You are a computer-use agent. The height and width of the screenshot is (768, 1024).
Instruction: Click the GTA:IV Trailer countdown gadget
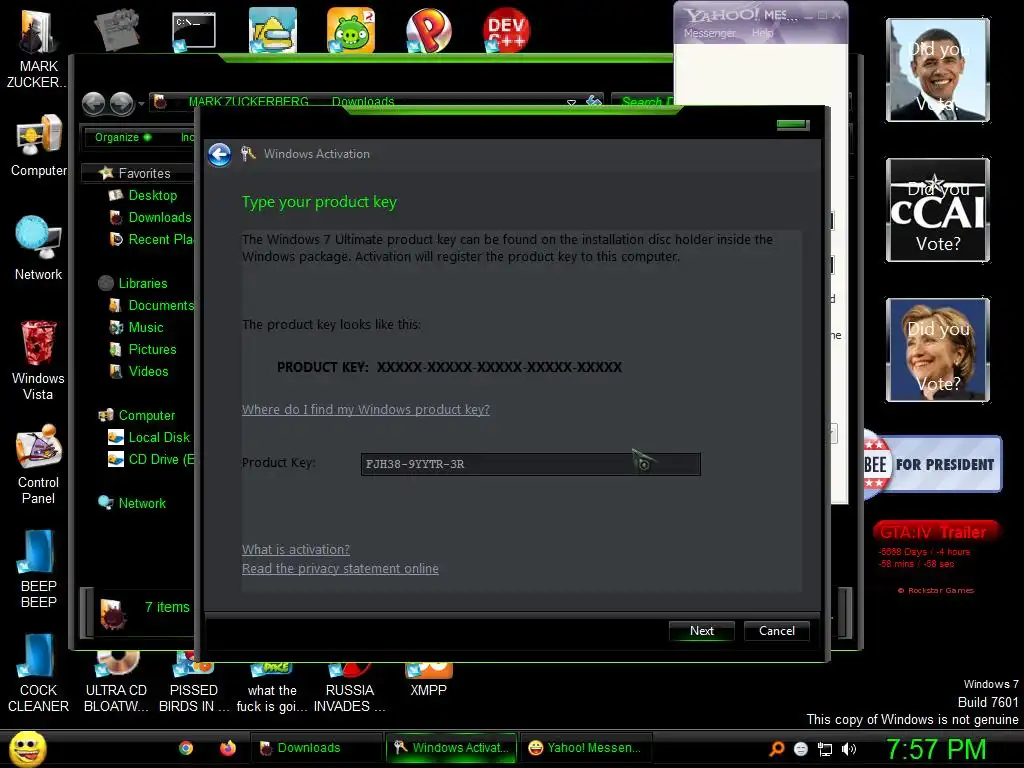935,556
